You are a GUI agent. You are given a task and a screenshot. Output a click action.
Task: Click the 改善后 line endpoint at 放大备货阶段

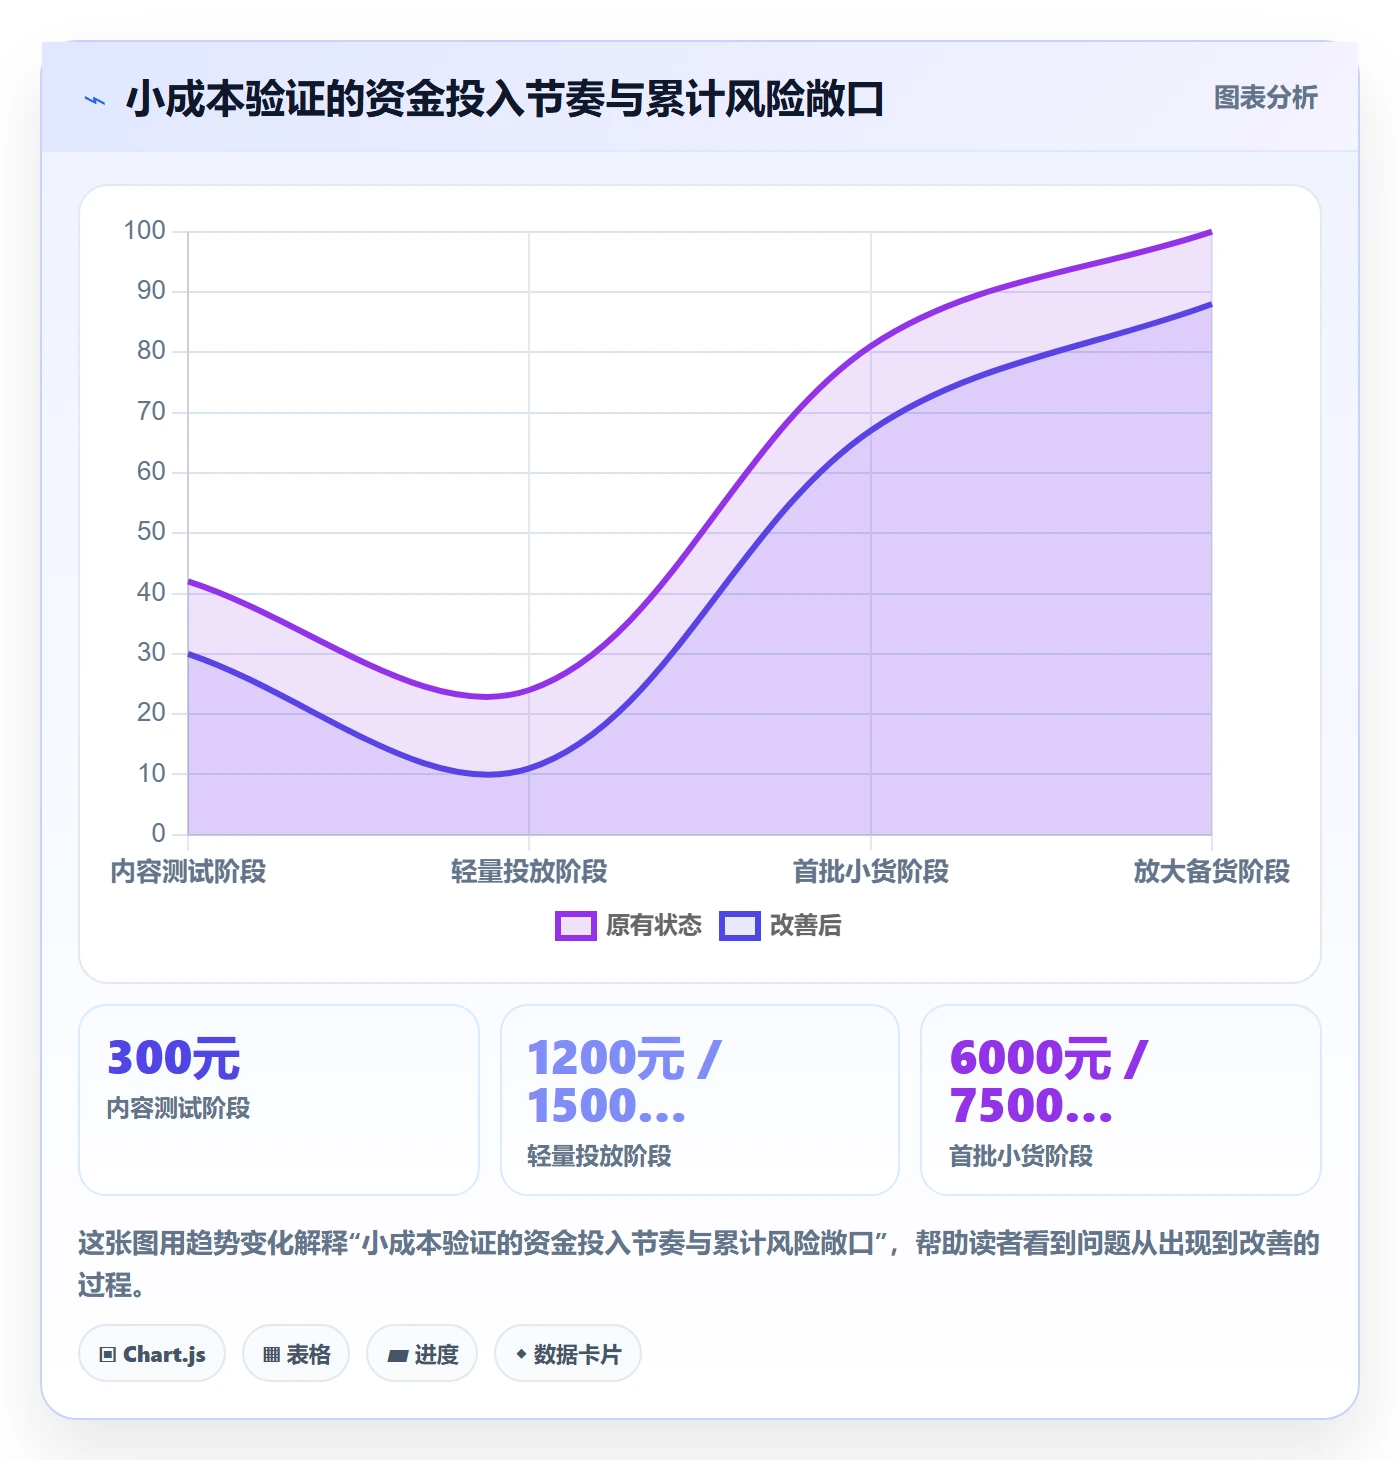tap(1211, 304)
